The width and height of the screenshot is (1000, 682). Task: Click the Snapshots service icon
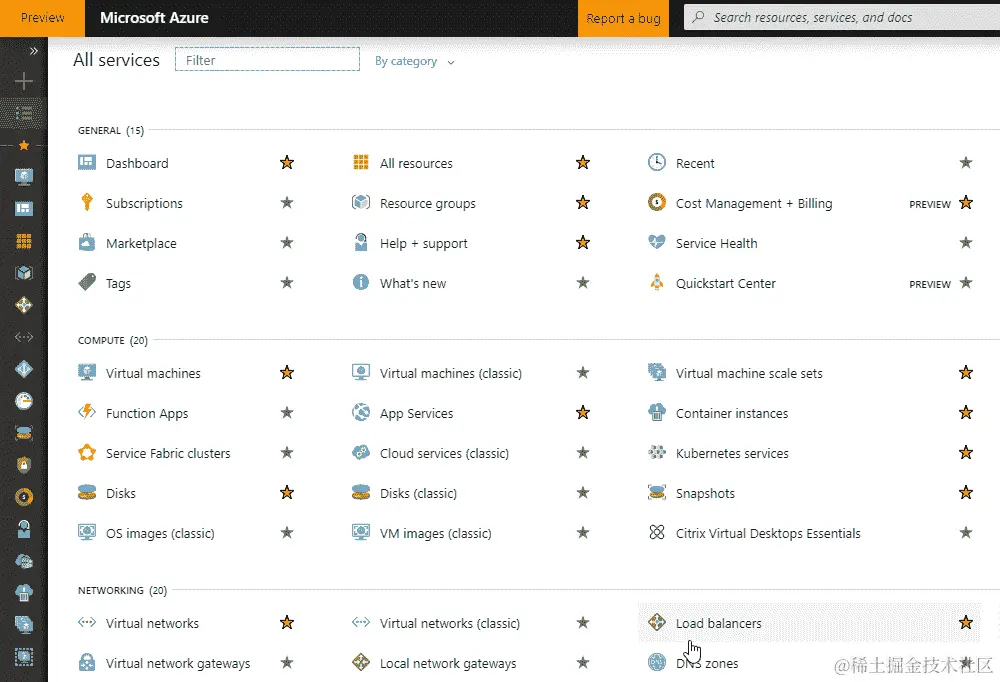tap(657, 493)
